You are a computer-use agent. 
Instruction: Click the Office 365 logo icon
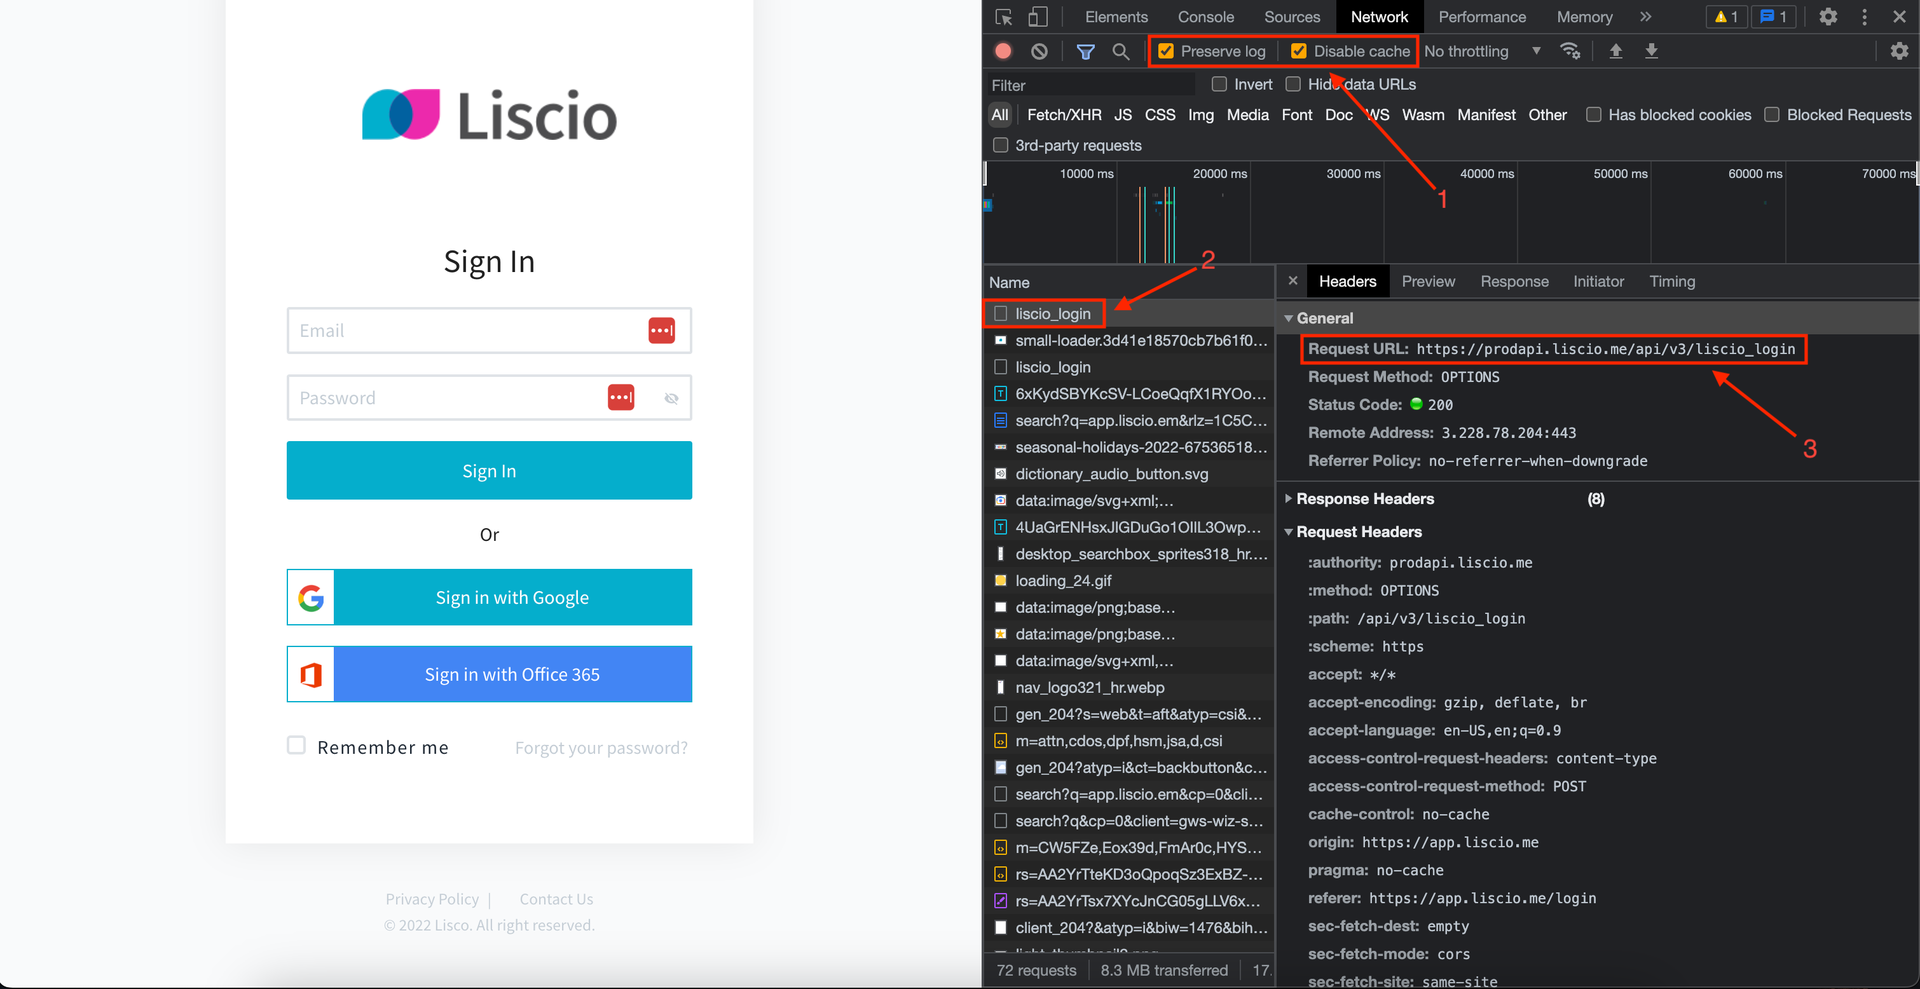(311, 674)
